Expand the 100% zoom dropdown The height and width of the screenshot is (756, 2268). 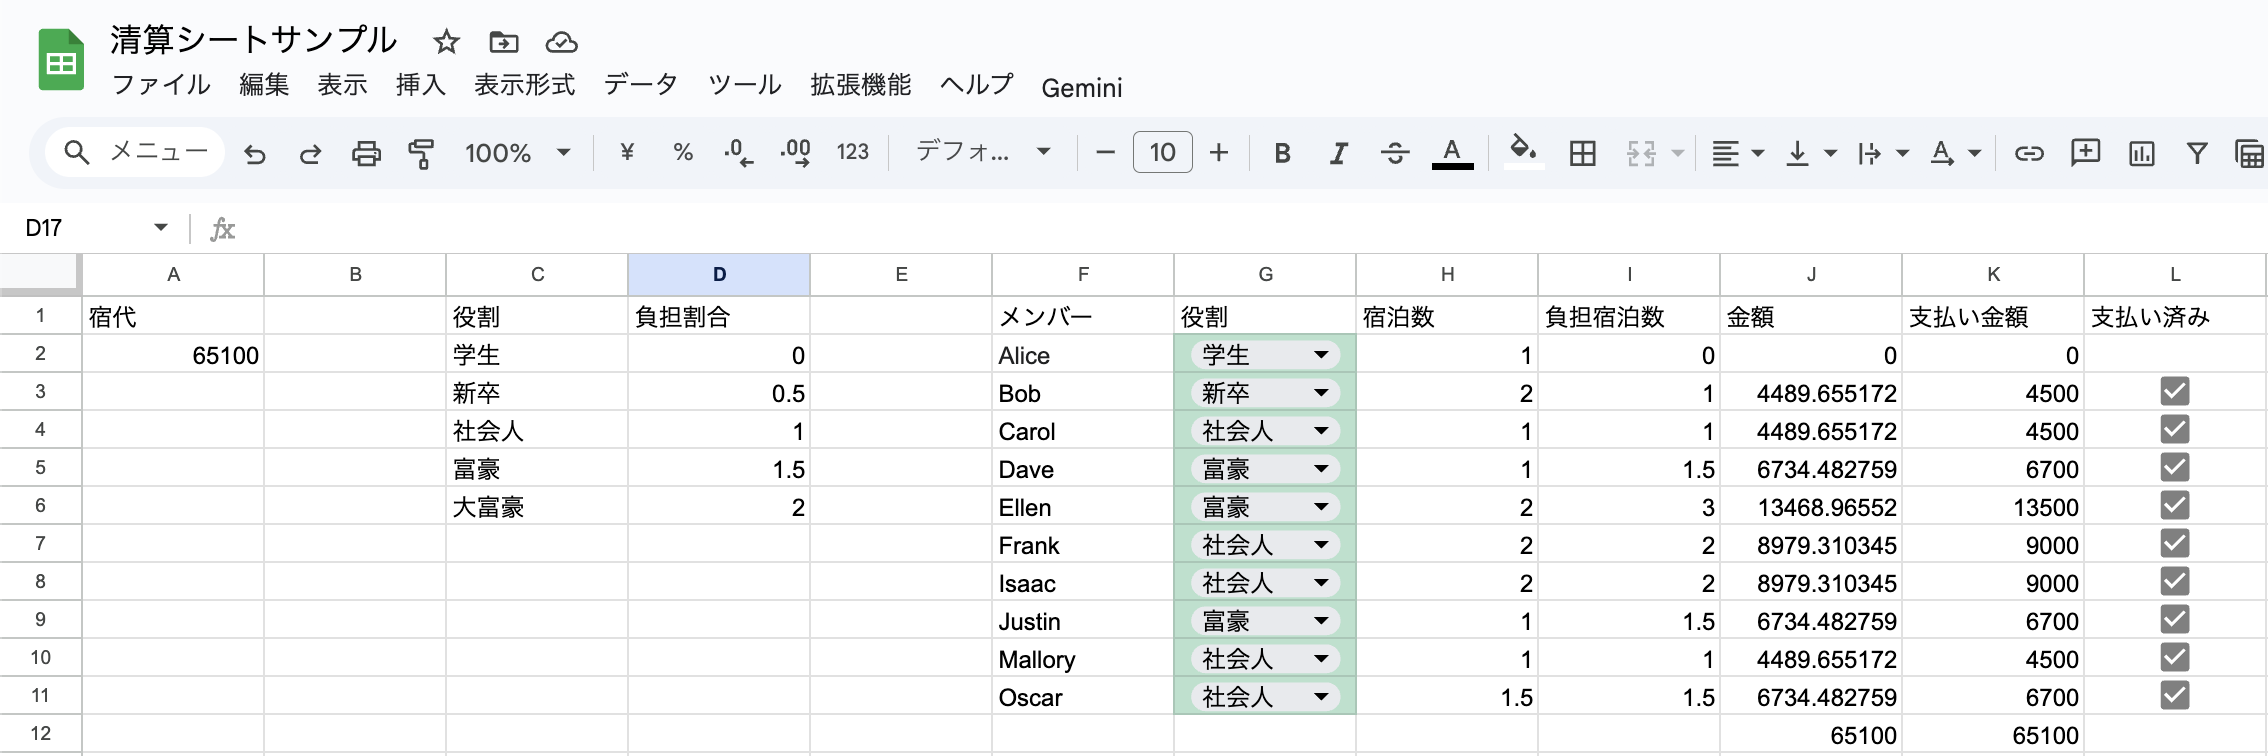(x=563, y=153)
